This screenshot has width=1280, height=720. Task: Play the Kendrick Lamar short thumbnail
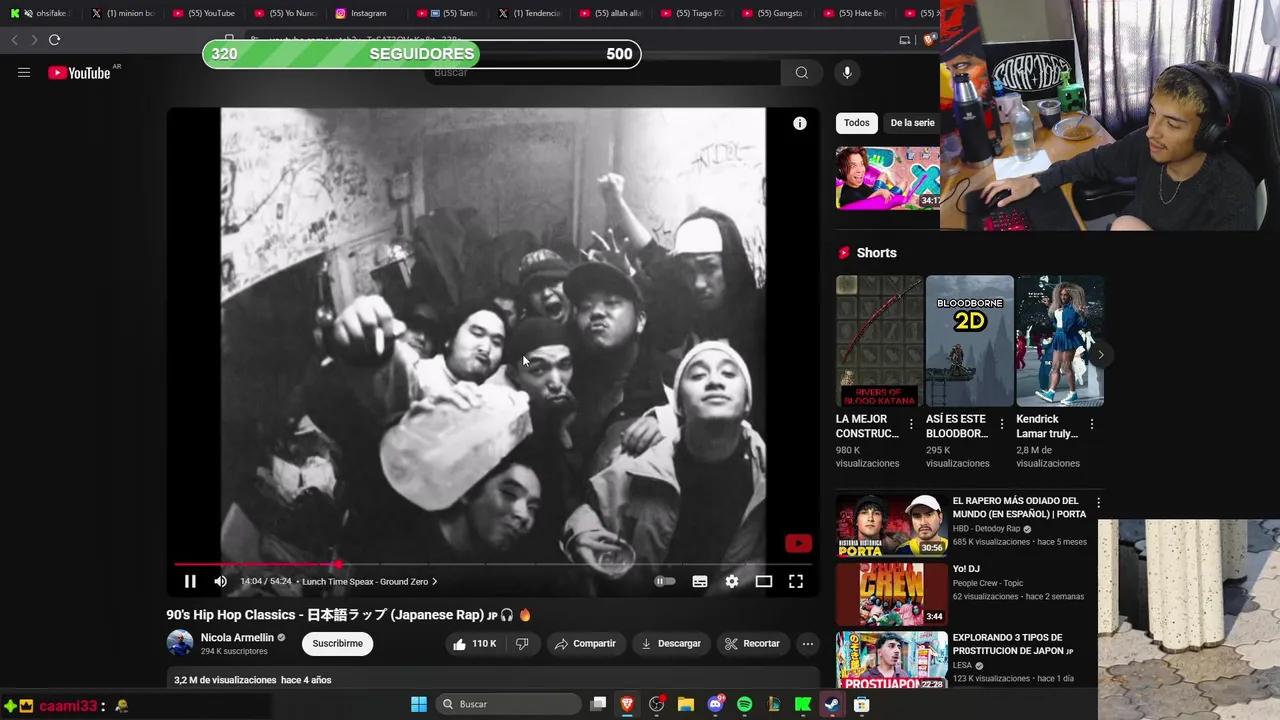tap(1060, 341)
